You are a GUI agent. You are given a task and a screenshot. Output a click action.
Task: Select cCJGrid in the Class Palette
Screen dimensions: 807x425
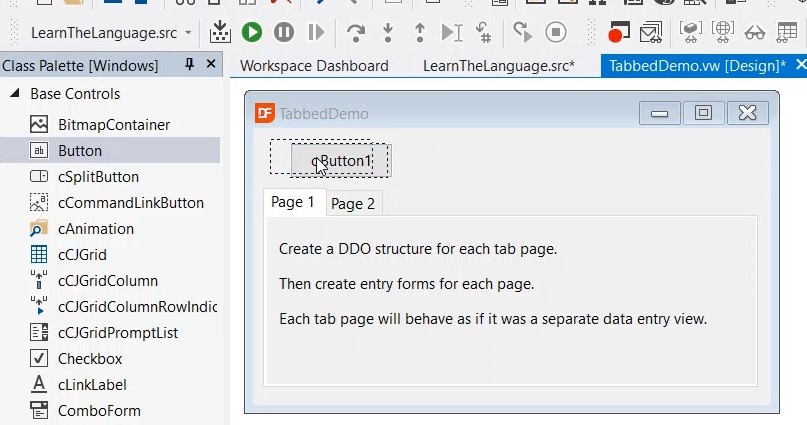(82, 255)
